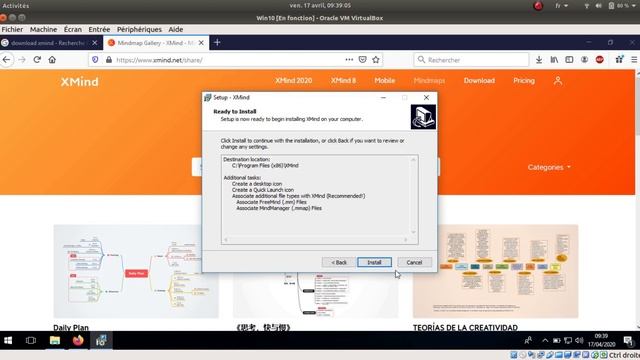This screenshot has width=640, height=360.
Task: Open Ubuntu Activités overview
Action: point(16,6)
